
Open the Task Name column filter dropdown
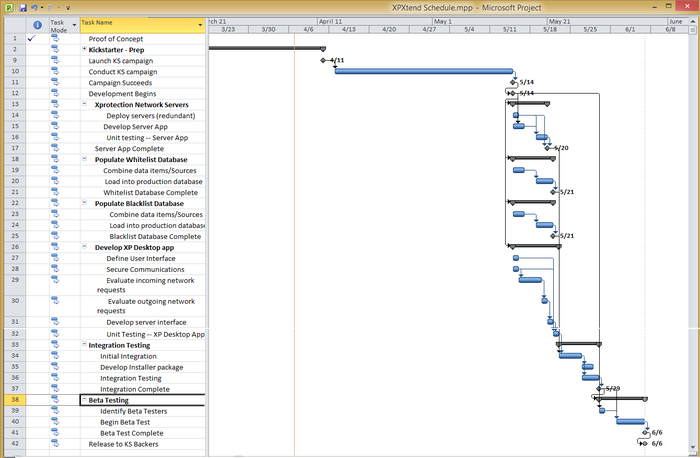[x=200, y=25]
